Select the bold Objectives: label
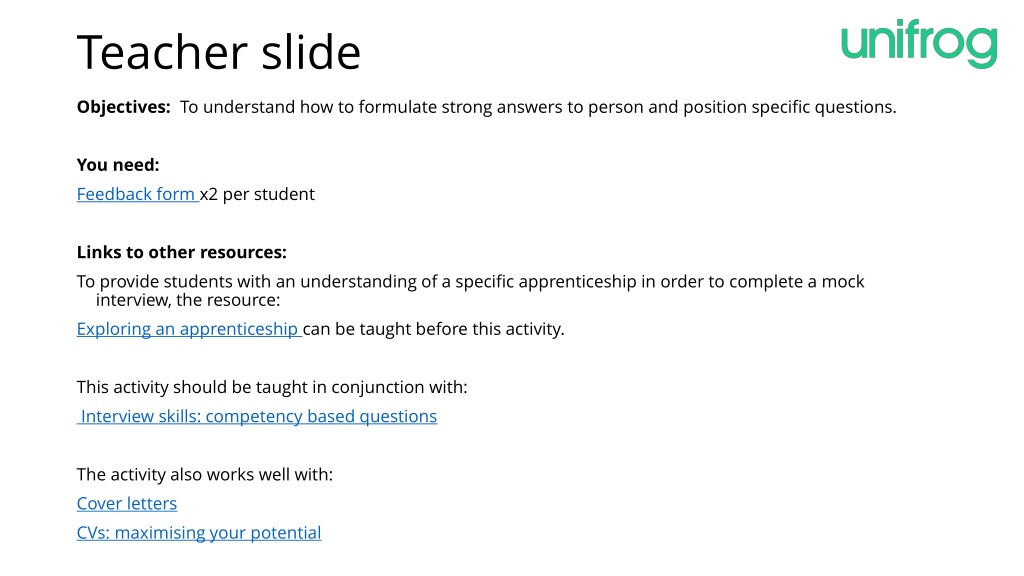Viewport: 1024px width, 576px height. [123, 107]
